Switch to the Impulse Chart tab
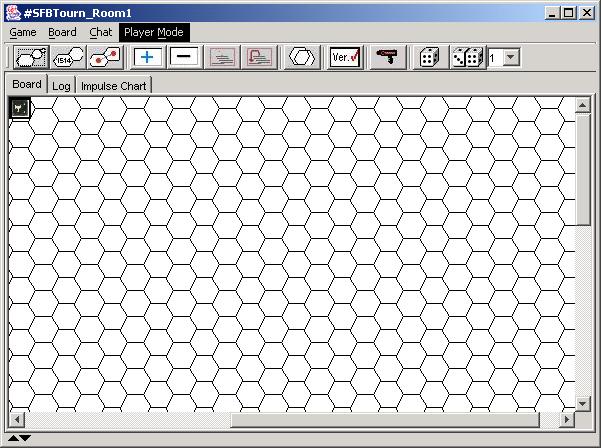 (113, 86)
